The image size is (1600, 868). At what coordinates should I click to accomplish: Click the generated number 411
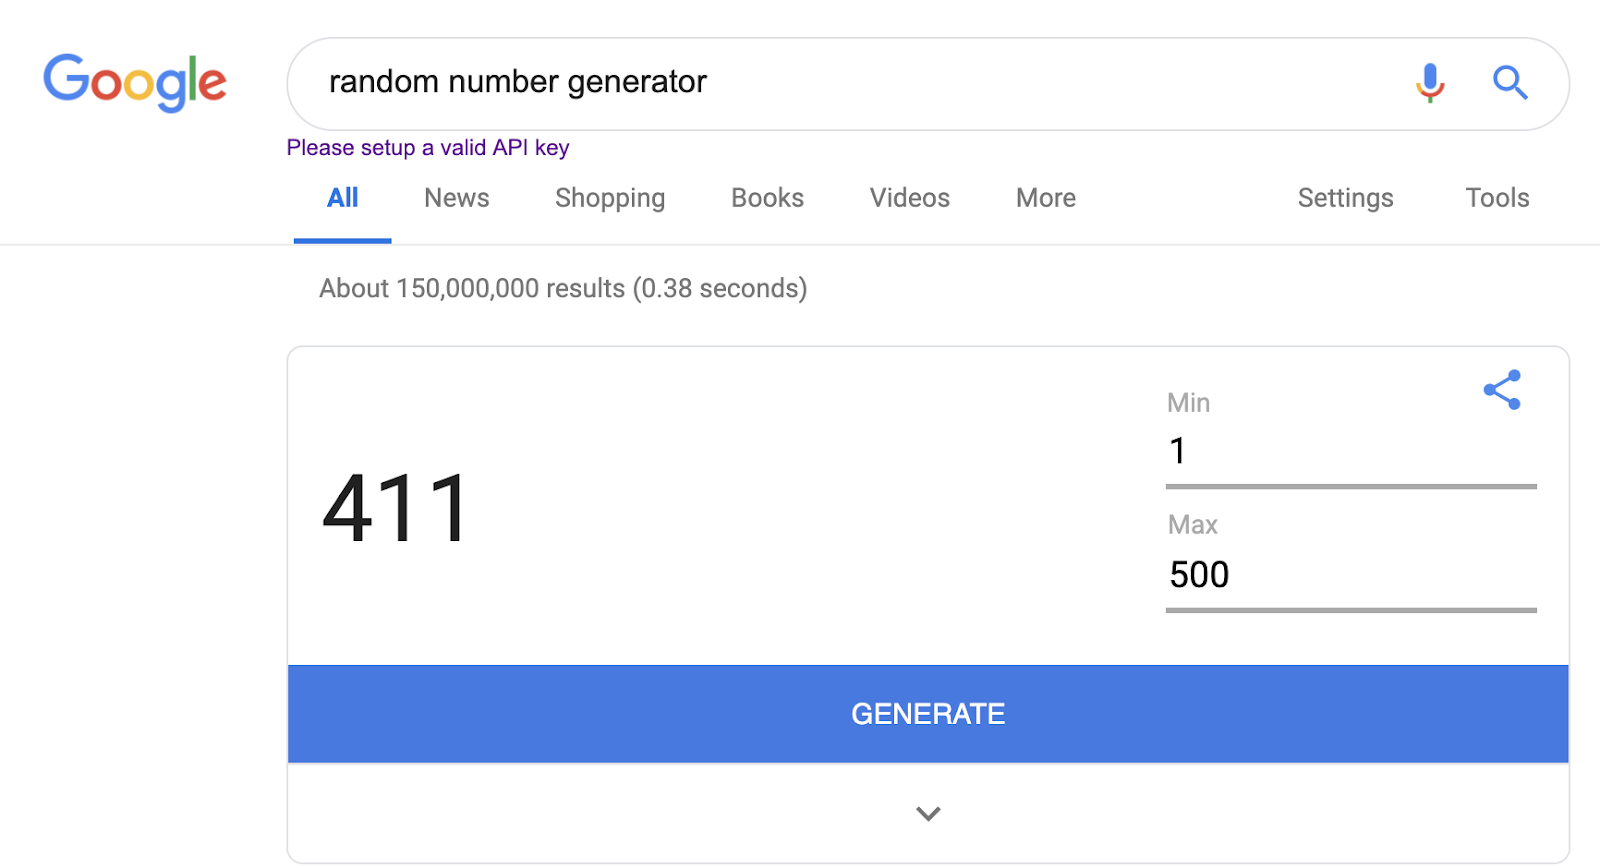pos(396,509)
